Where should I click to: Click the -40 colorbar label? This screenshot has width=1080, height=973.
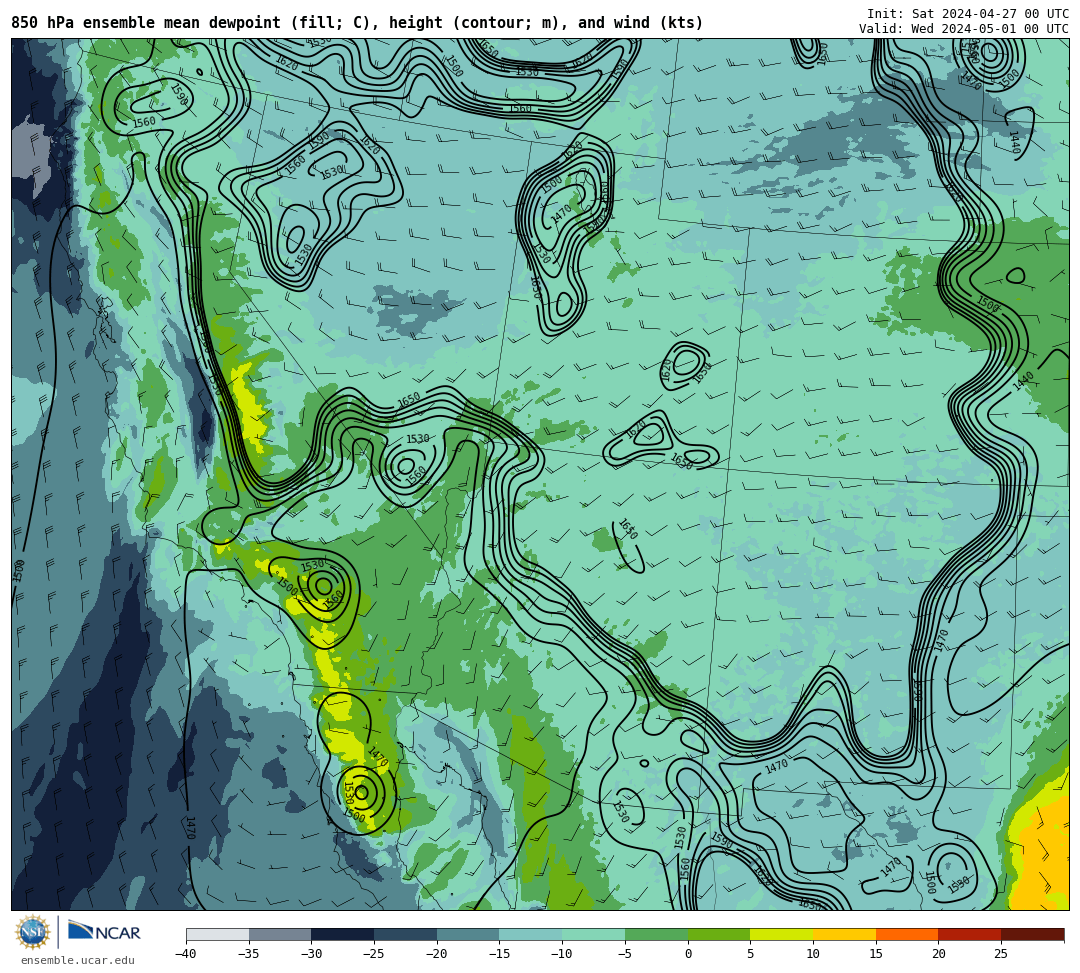[x=185, y=954]
